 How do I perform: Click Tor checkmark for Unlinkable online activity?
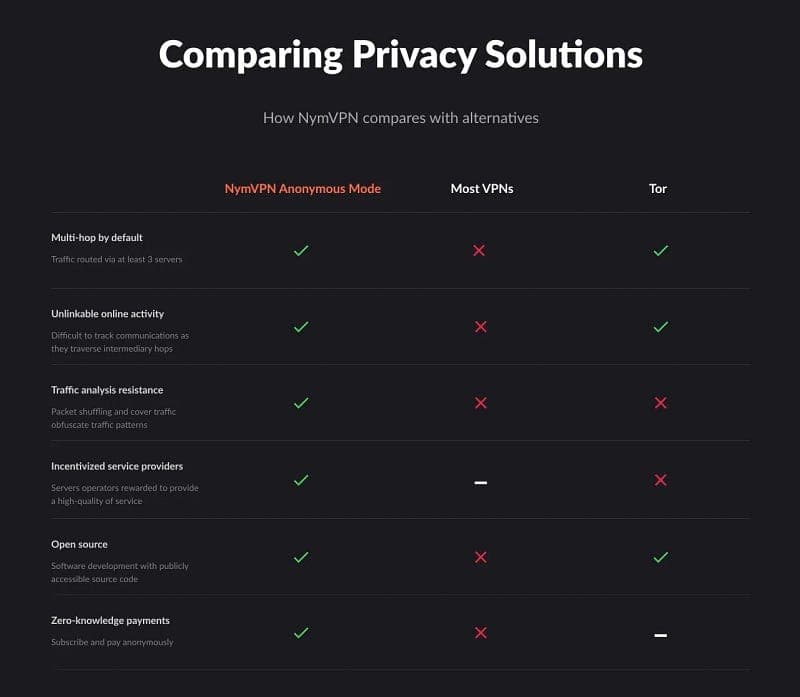click(x=660, y=326)
